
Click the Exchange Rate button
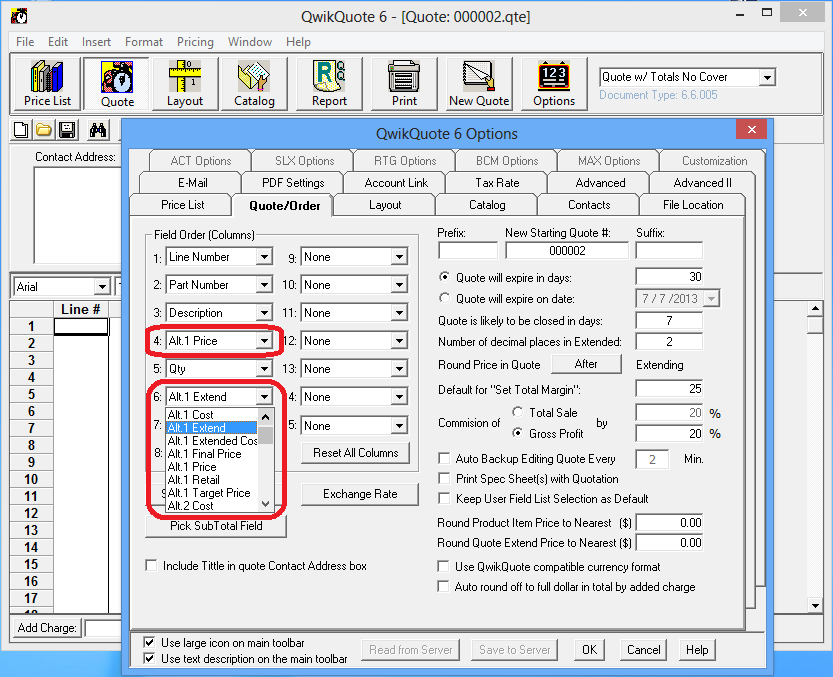tap(360, 494)
